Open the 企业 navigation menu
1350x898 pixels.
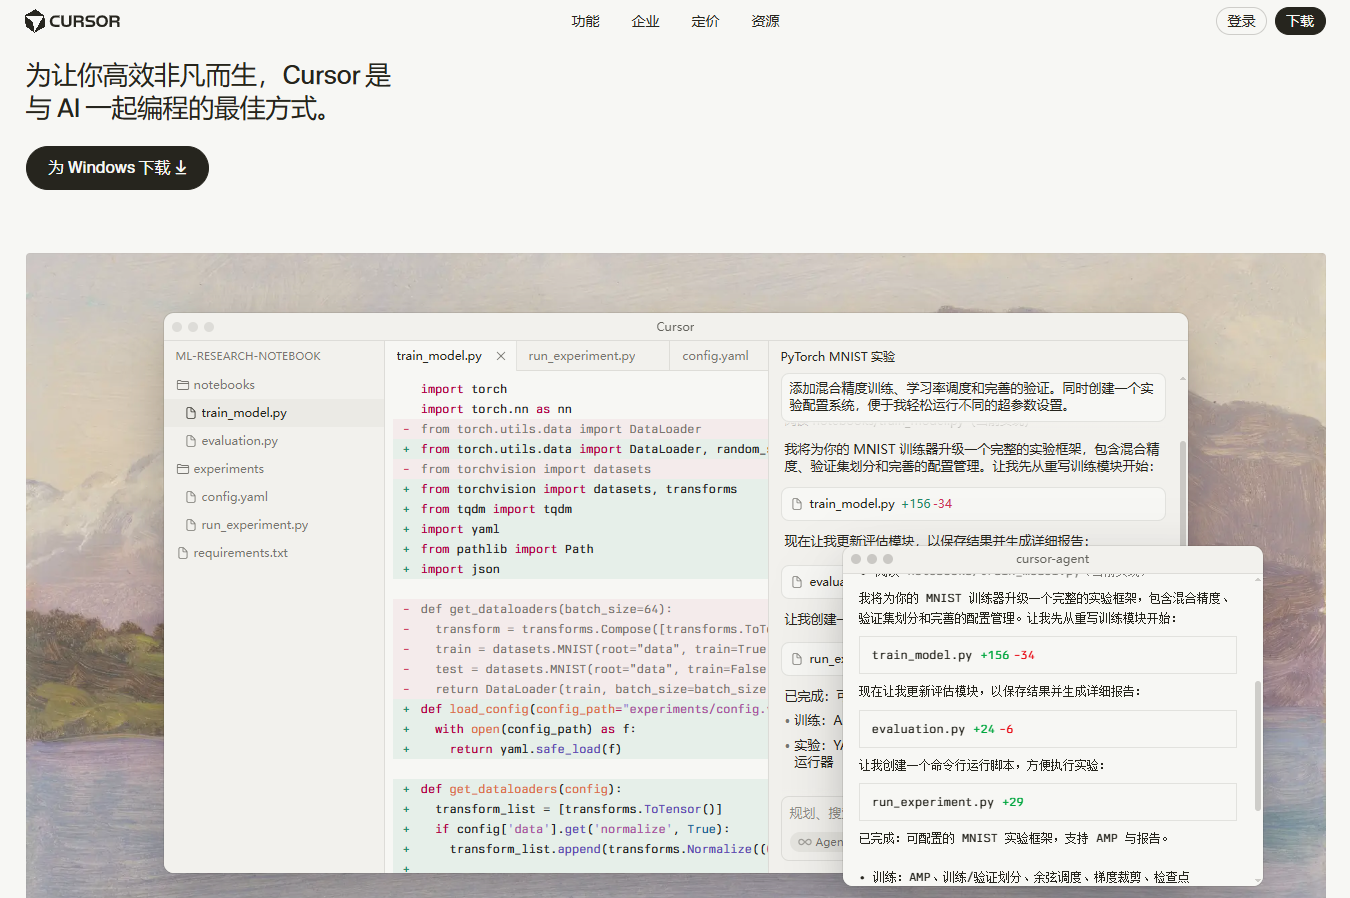coord(645,21)
